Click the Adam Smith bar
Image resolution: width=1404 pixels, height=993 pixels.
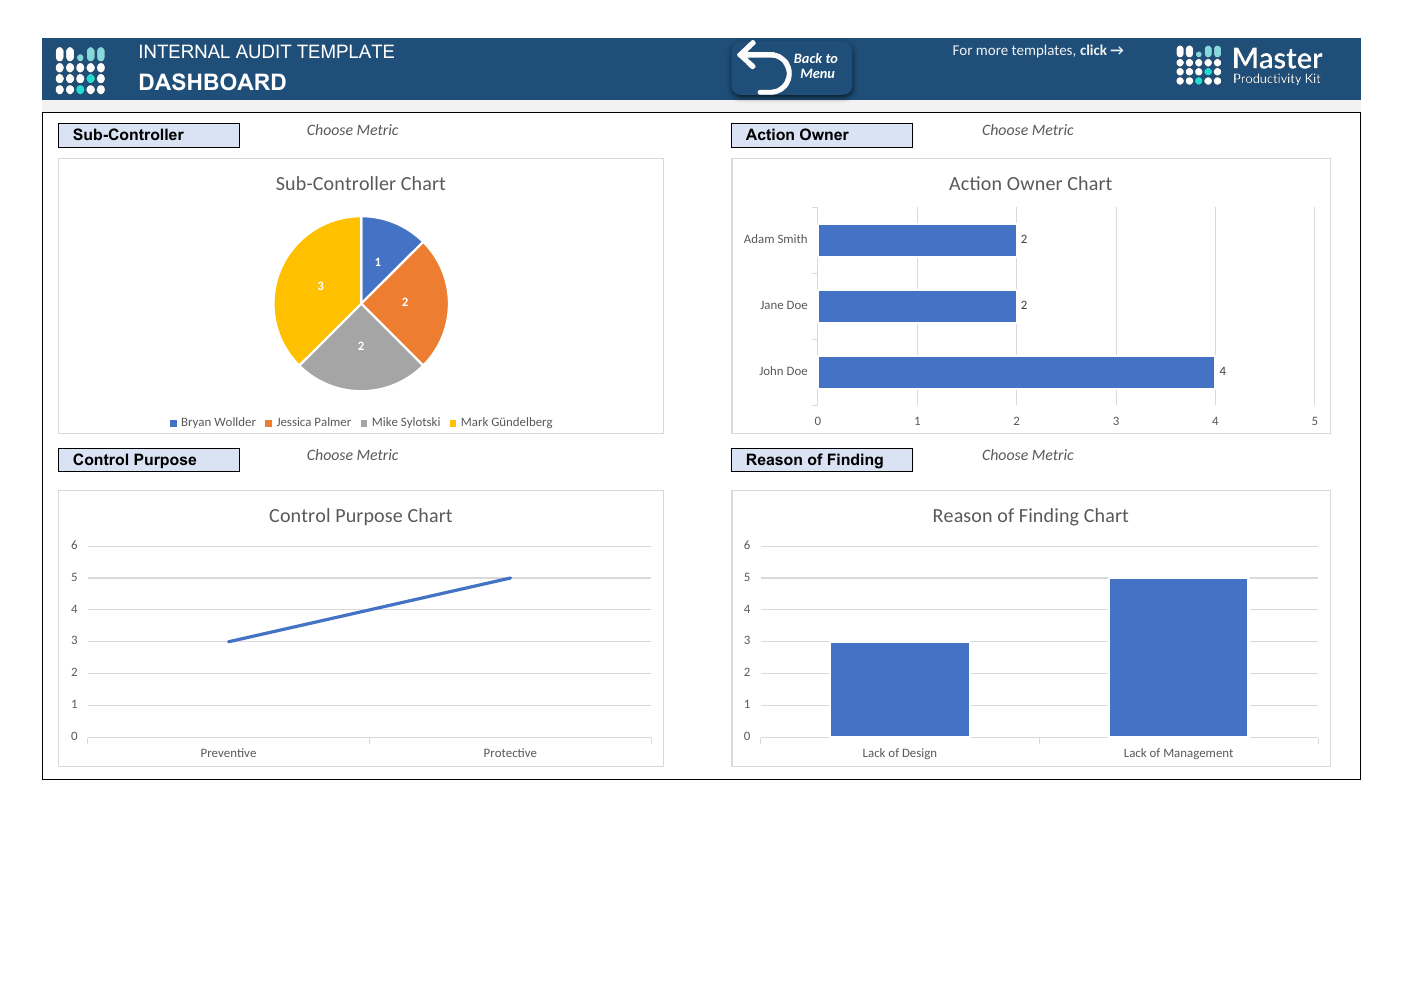pos(917,240)
